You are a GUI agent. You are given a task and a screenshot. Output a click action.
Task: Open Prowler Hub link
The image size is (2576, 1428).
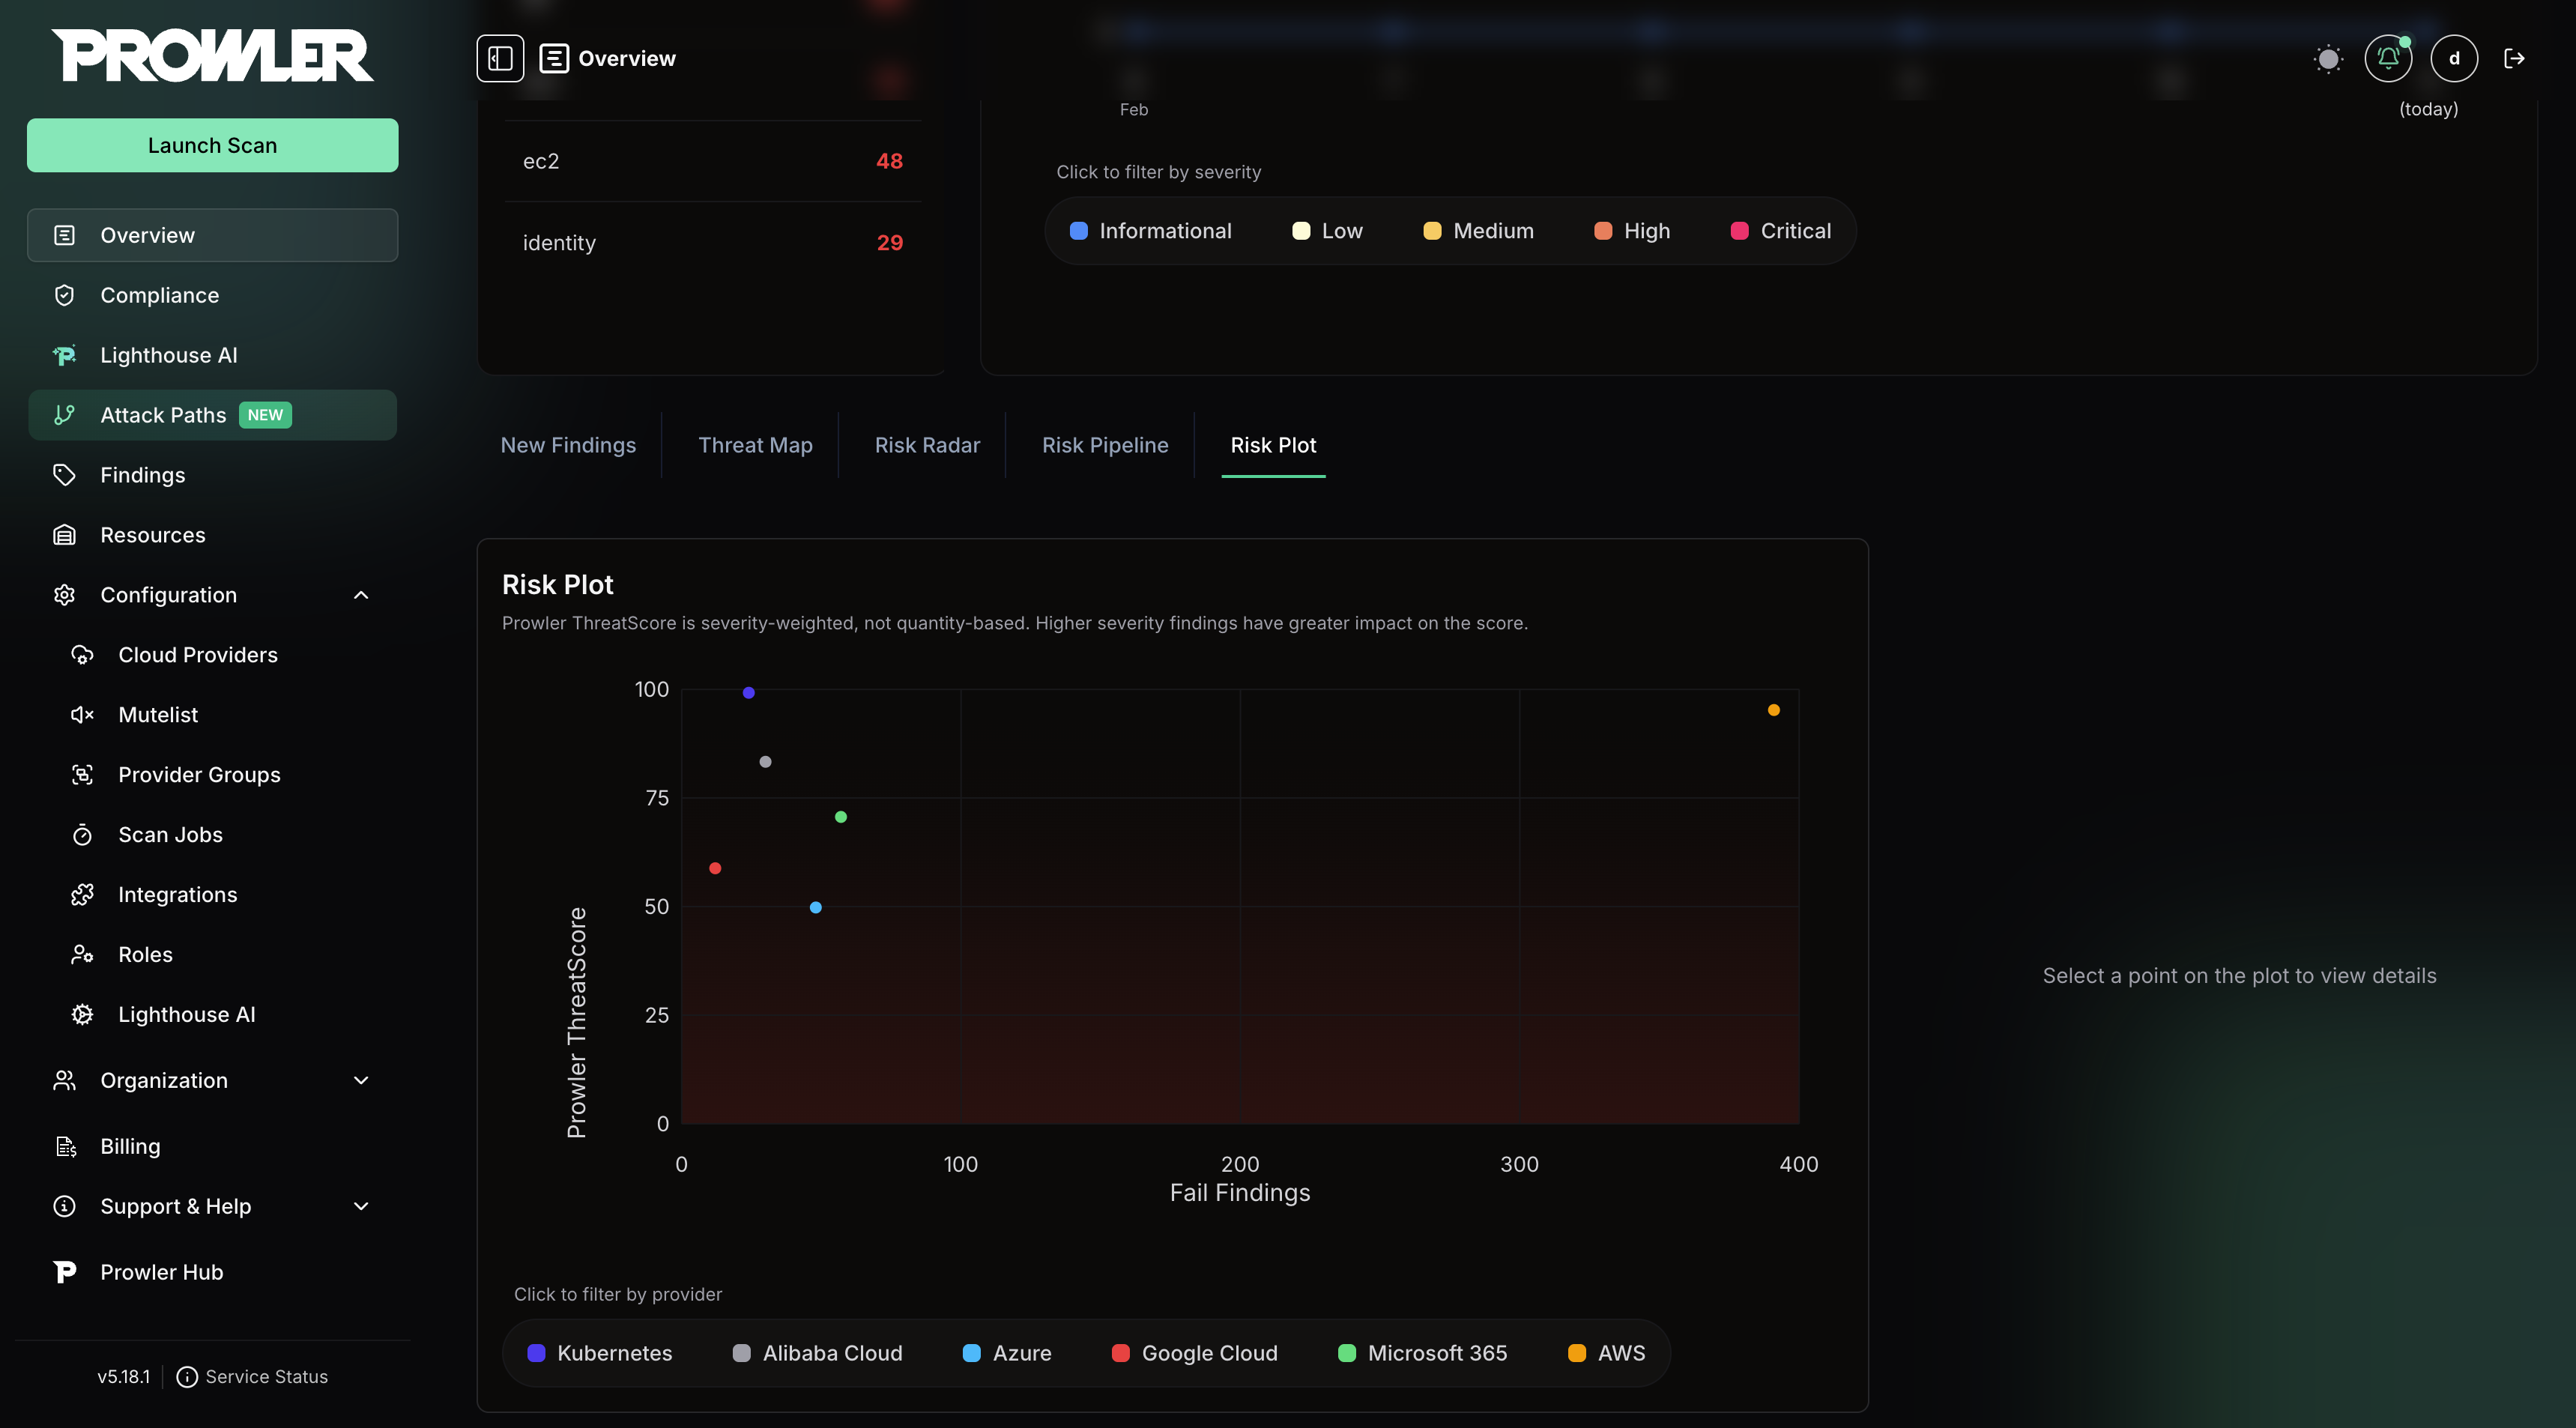pyautogui.click(x=161, y=1272)
